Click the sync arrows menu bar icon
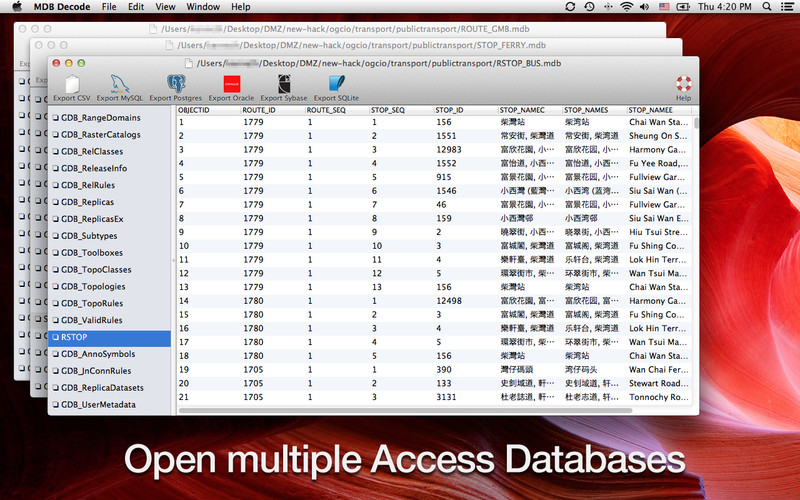800x500 pixels. point(570,7)
